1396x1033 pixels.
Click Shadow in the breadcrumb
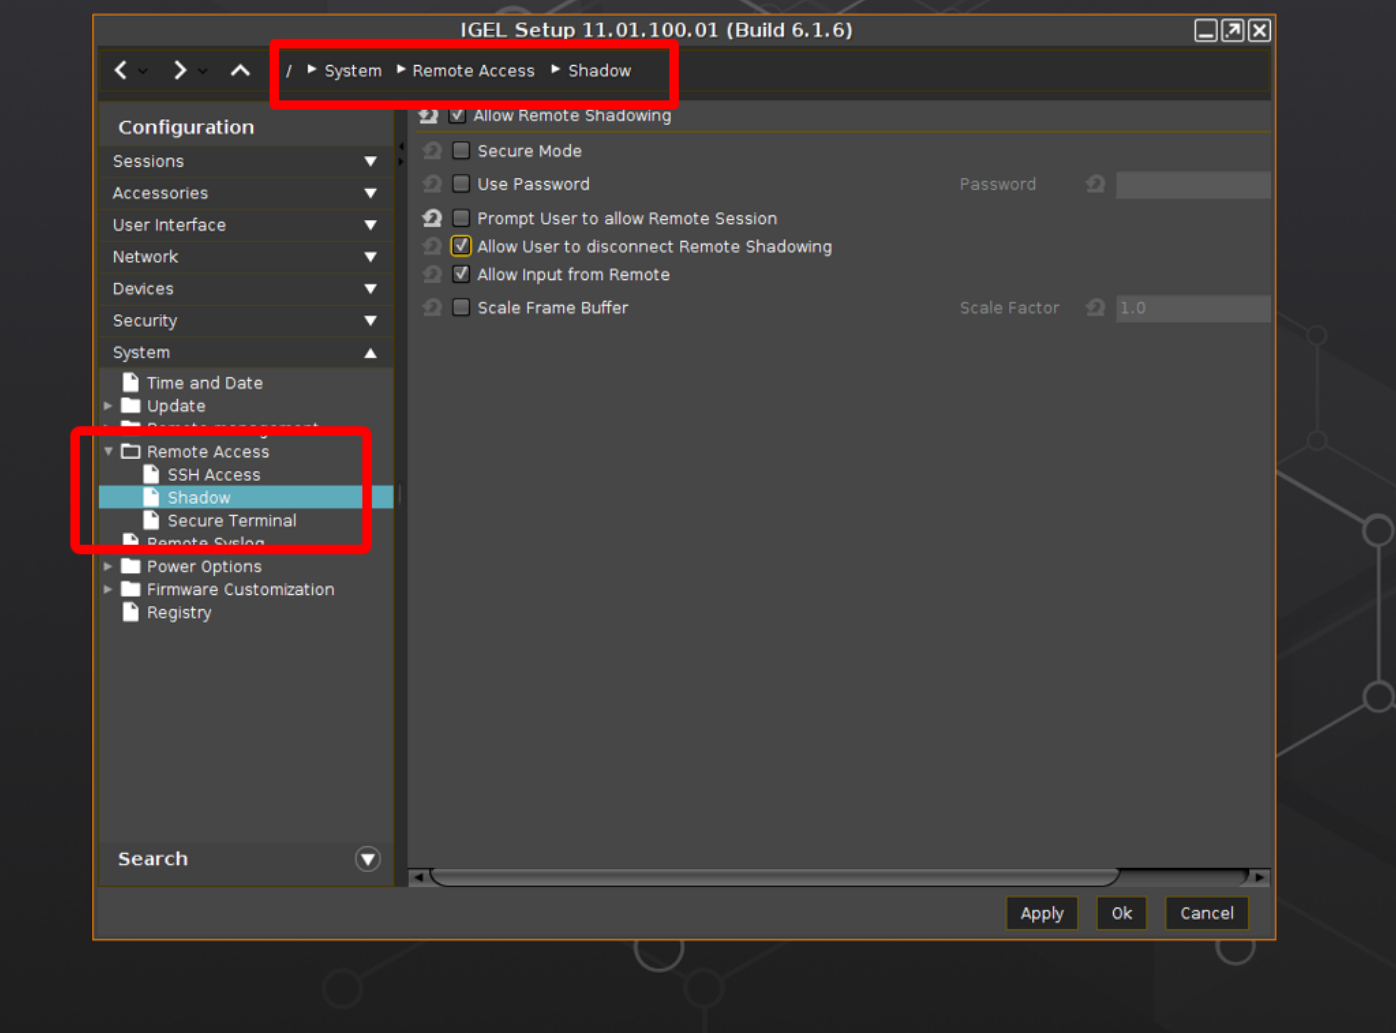pyautogui.click(x=599, y=71)
